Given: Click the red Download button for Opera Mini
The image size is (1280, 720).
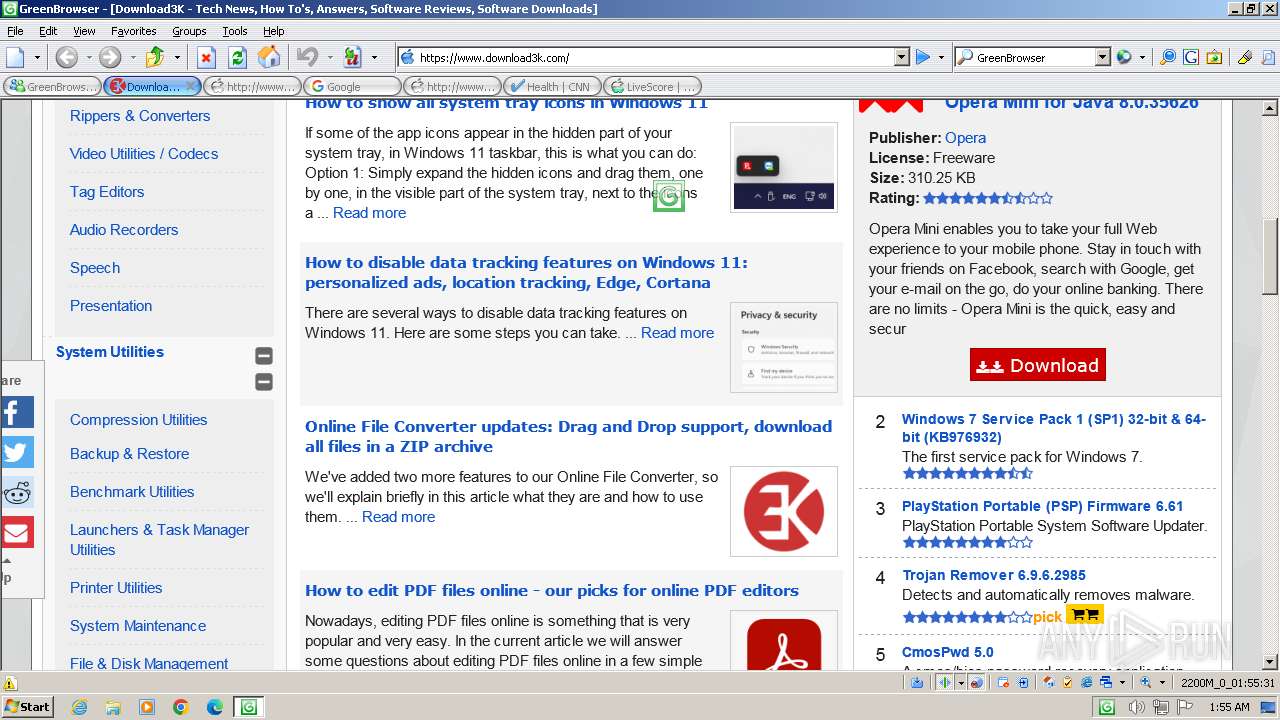Looking at the screenshot, I should [x=1037, y=365].
